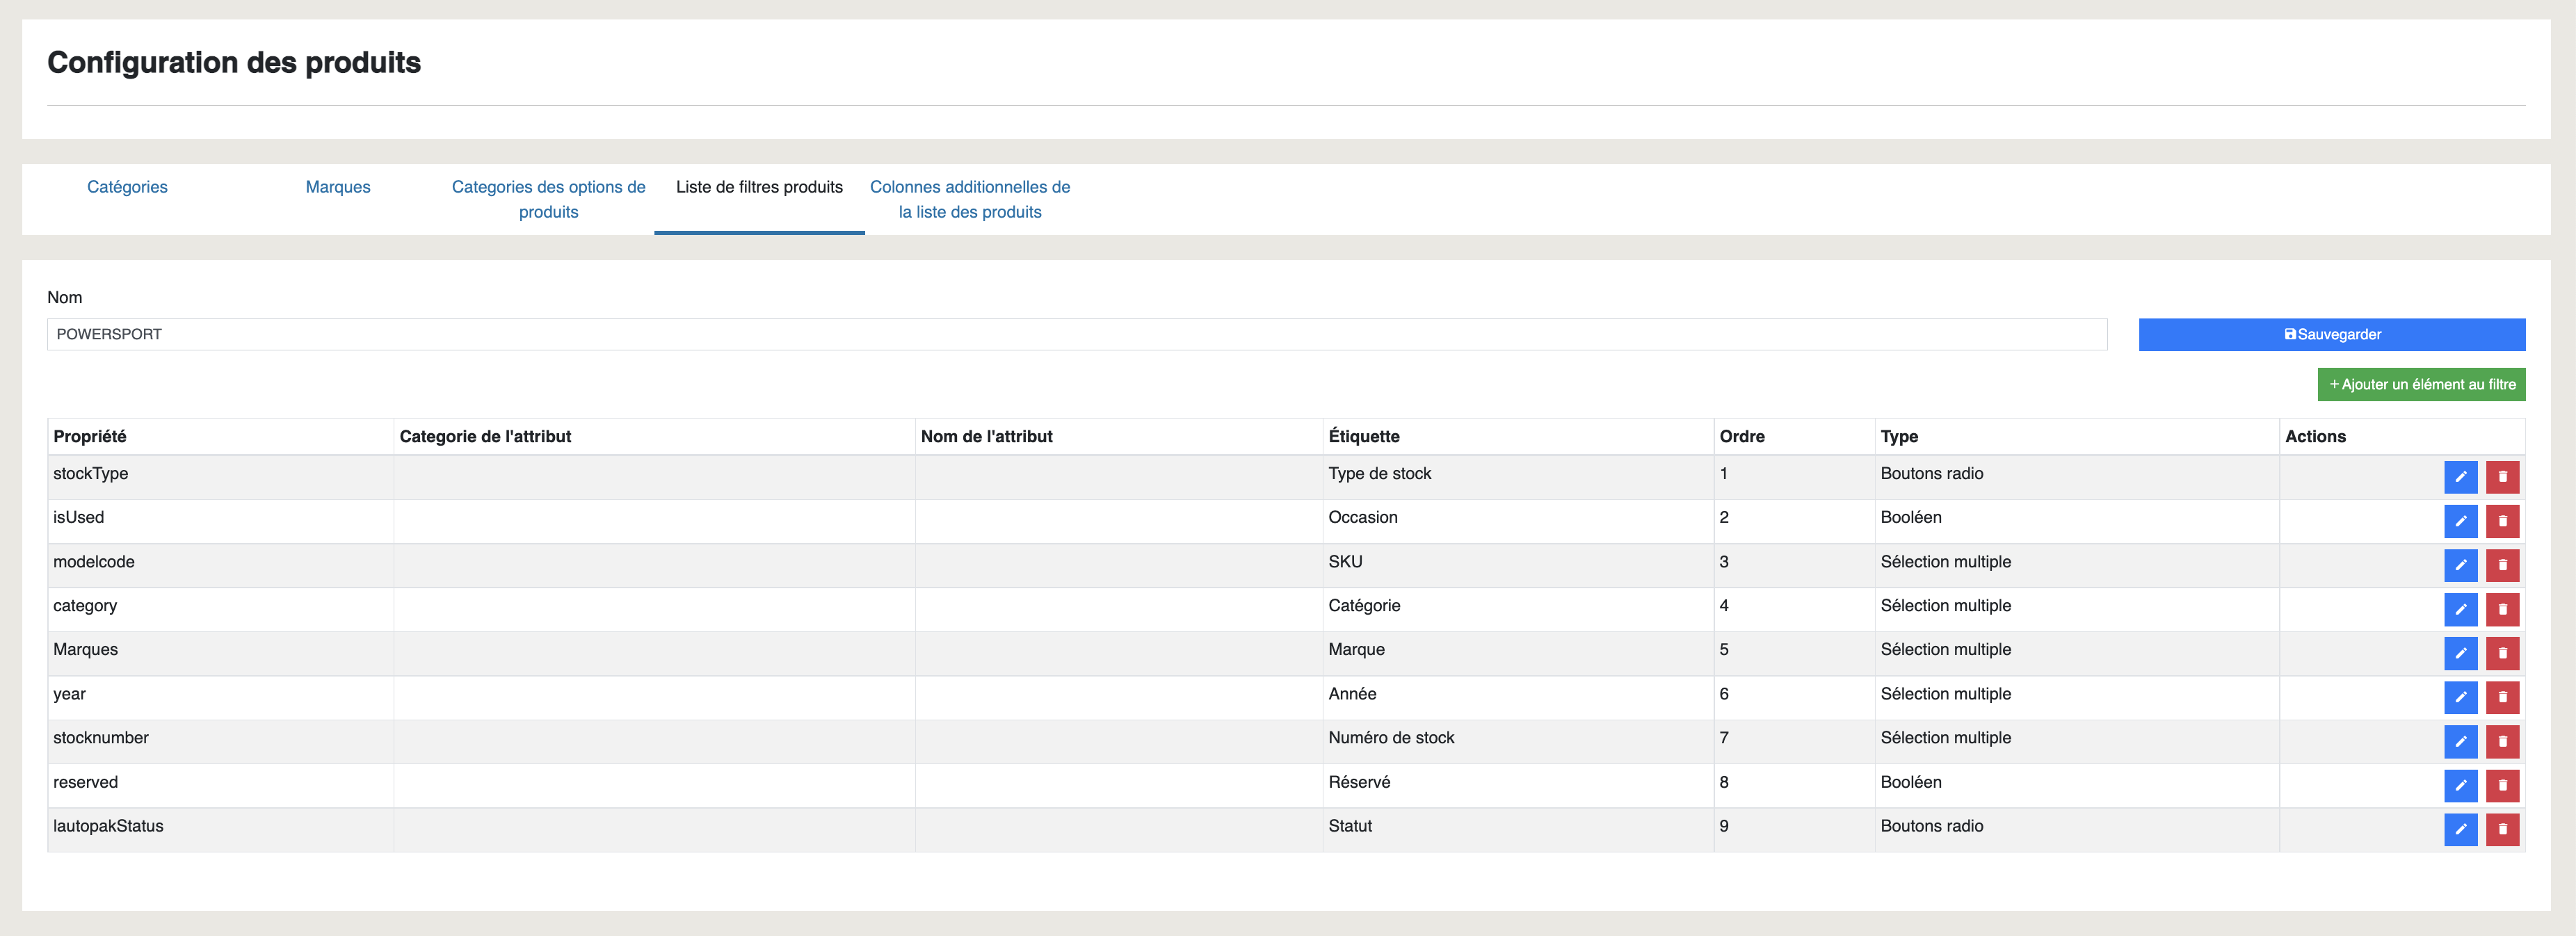Viewport: 2576px width, 947px height.
Task: Edit the stockType filter row
Action: (x=2460, y=477)
